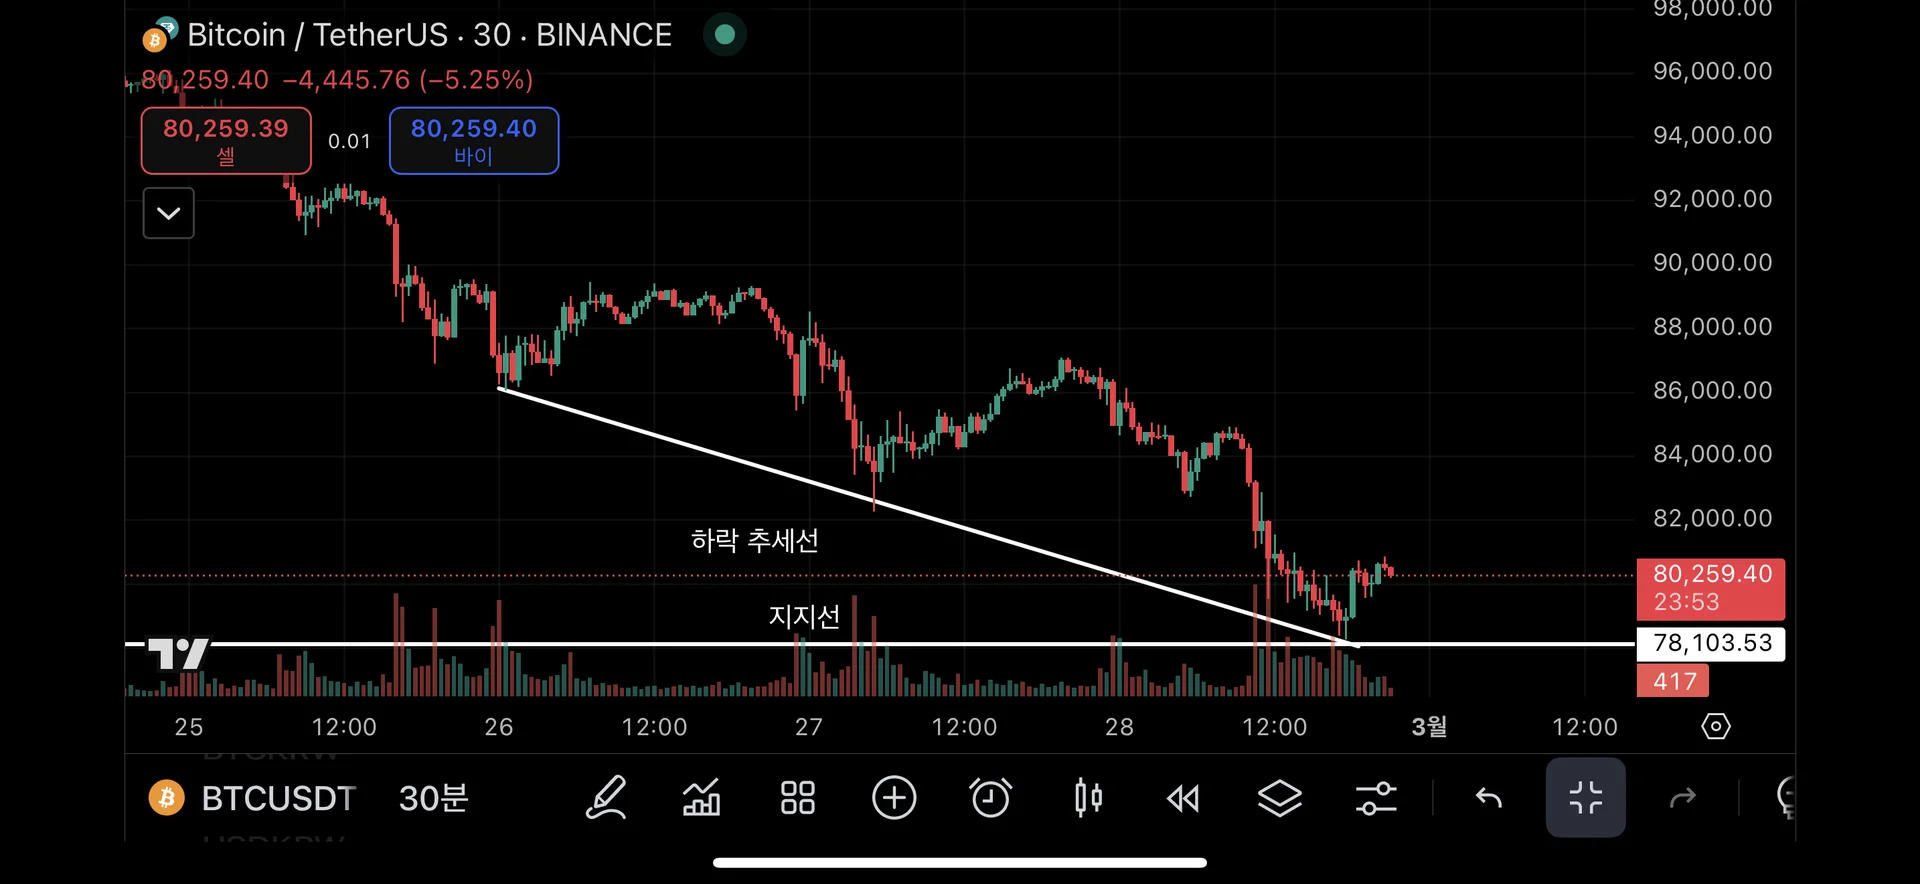Open the 30분 timeframe selector
This screenshot has width=1920, height=884.
click(x=433, y=798)
